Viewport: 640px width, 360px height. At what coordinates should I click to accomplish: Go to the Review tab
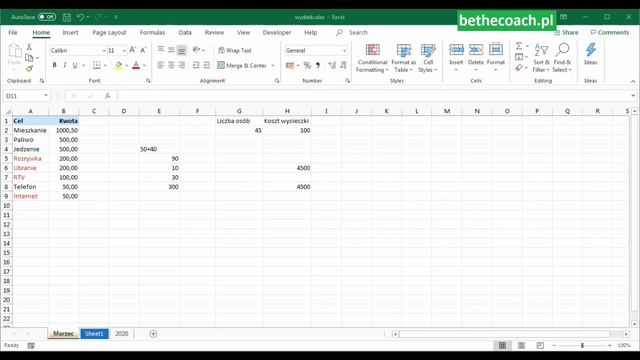pos(214,32)
